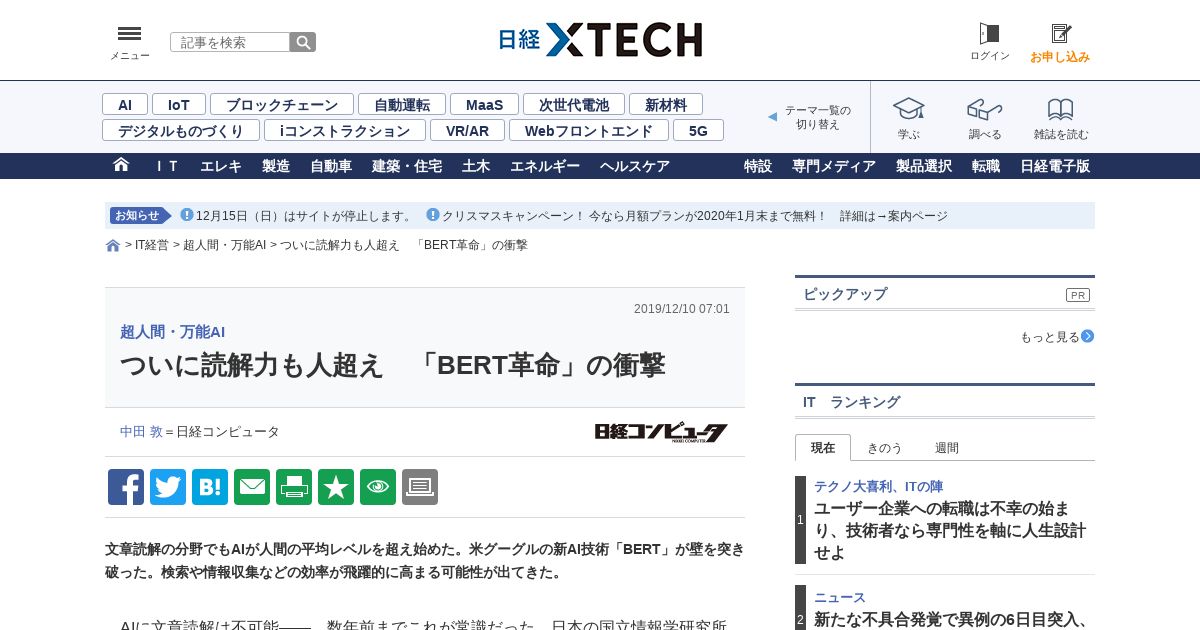Image resolution: width=1200 pixels, height=630 pixels.
Task: Select the MaaS theme tag
Action: (x=484, y=105)
